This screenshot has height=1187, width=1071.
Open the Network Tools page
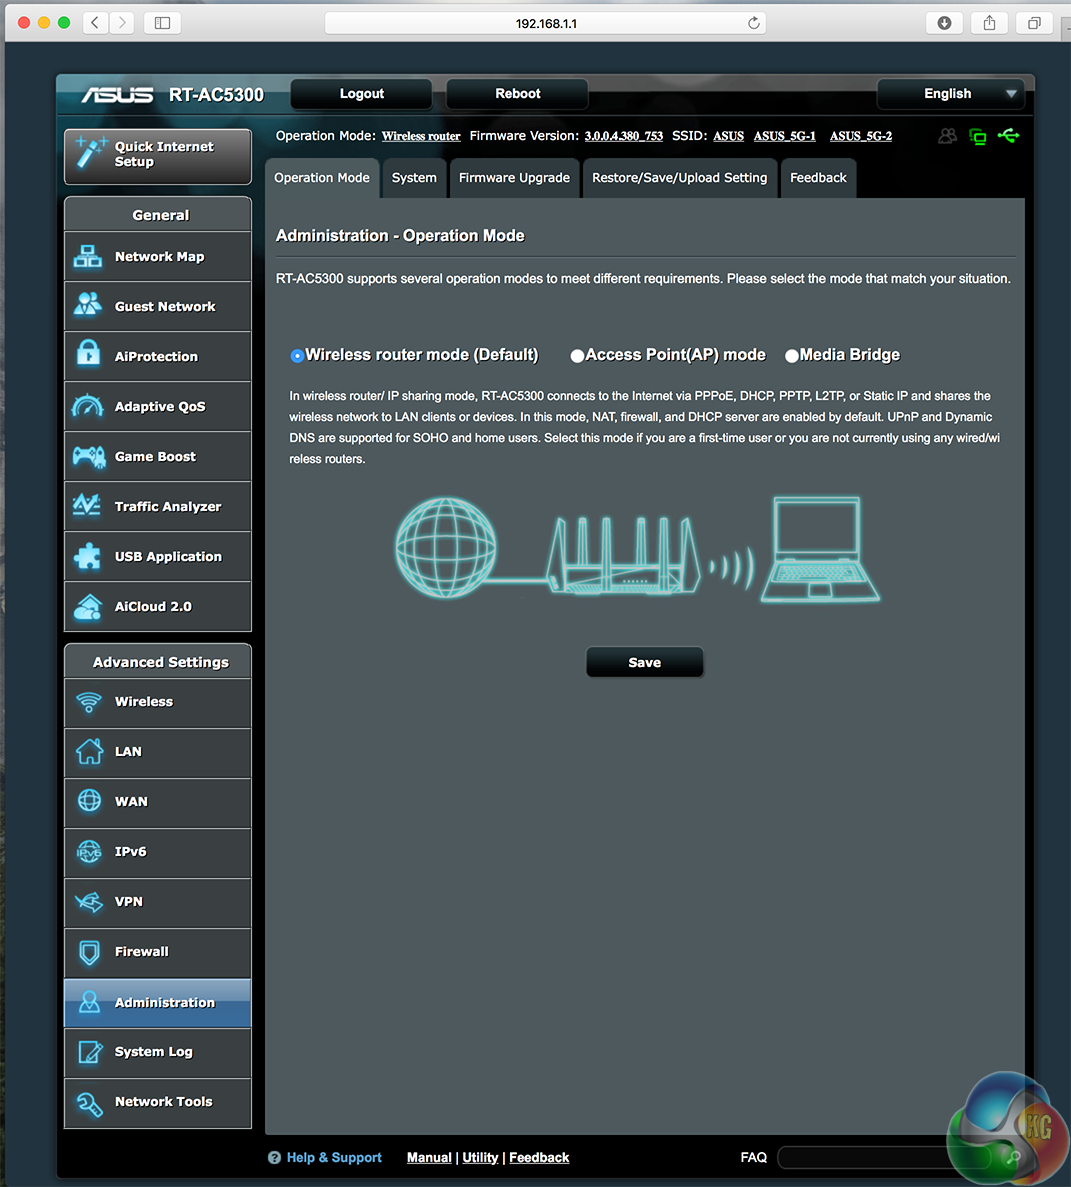[157, 1102]
